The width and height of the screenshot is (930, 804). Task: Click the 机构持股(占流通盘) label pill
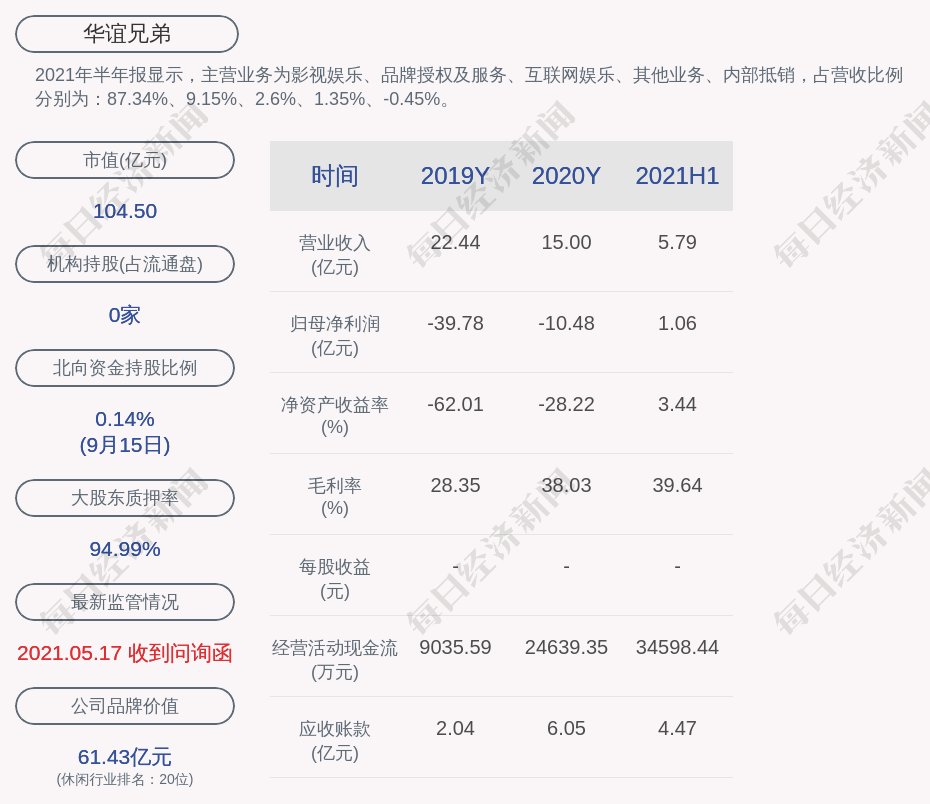click(125, 264)
